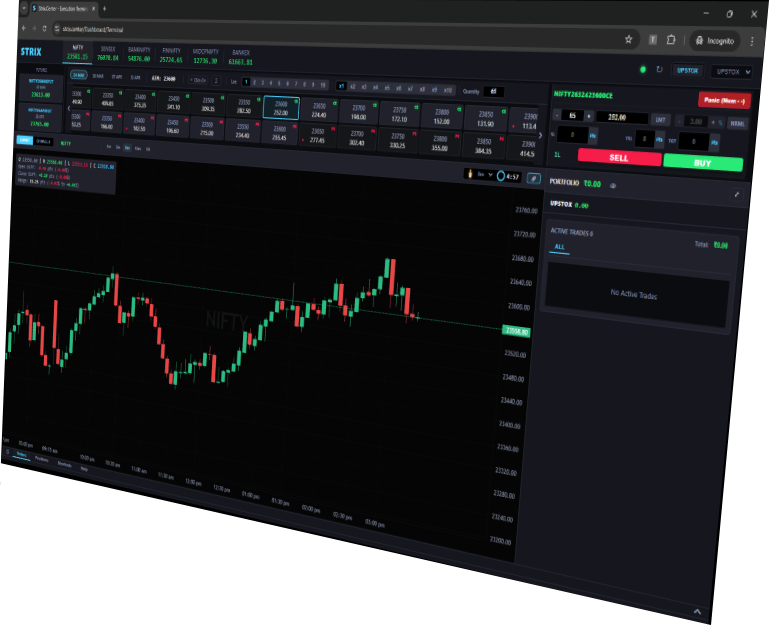Image resolution: width=769 pixels, height=625 pixels.
Task: Click the SELL button
Action: (619, 157)
